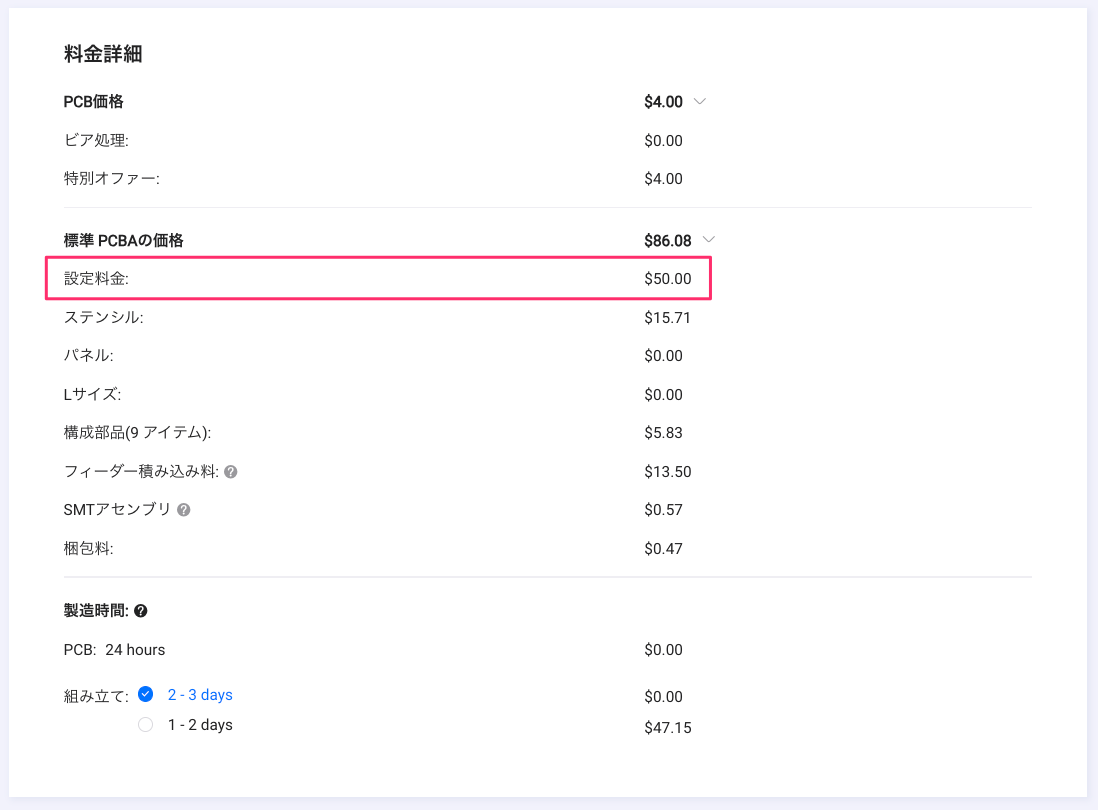The image size is (1098, 810).
Task: Click the PCB: 24 hours text
Action: click(114, 650)
